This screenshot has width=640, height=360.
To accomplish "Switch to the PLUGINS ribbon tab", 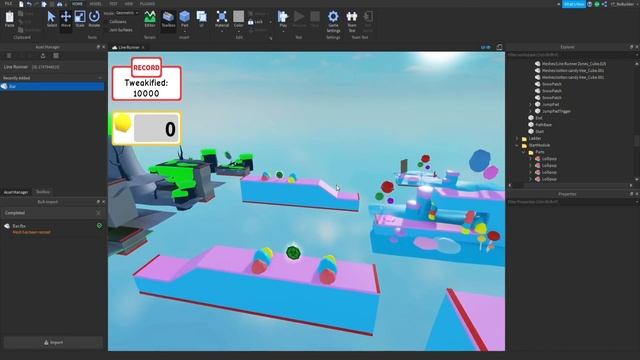I will coord(147,4).
